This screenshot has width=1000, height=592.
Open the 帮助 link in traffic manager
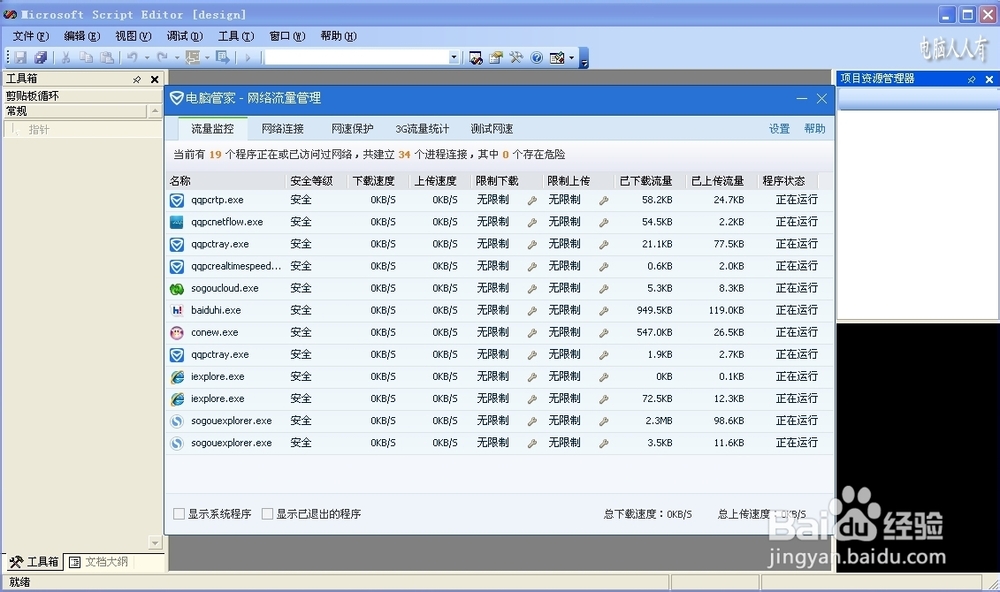click(814, 129)
